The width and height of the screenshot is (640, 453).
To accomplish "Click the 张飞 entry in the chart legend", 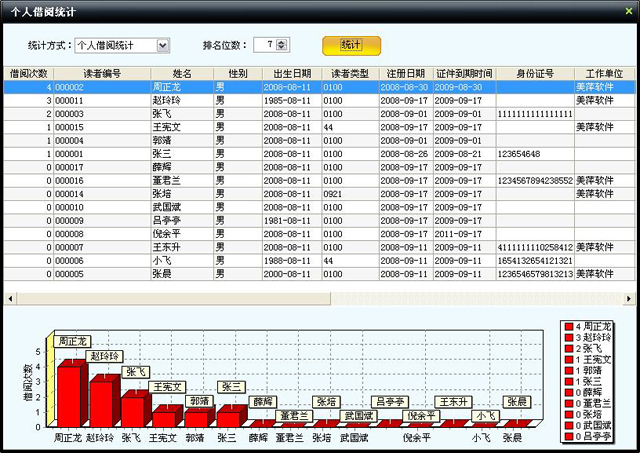I will point(593,349).
